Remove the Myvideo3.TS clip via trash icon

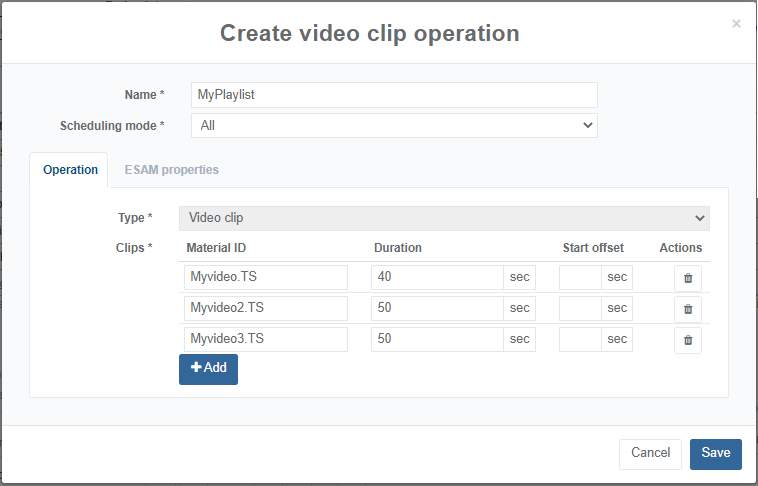tap(687, 340)
